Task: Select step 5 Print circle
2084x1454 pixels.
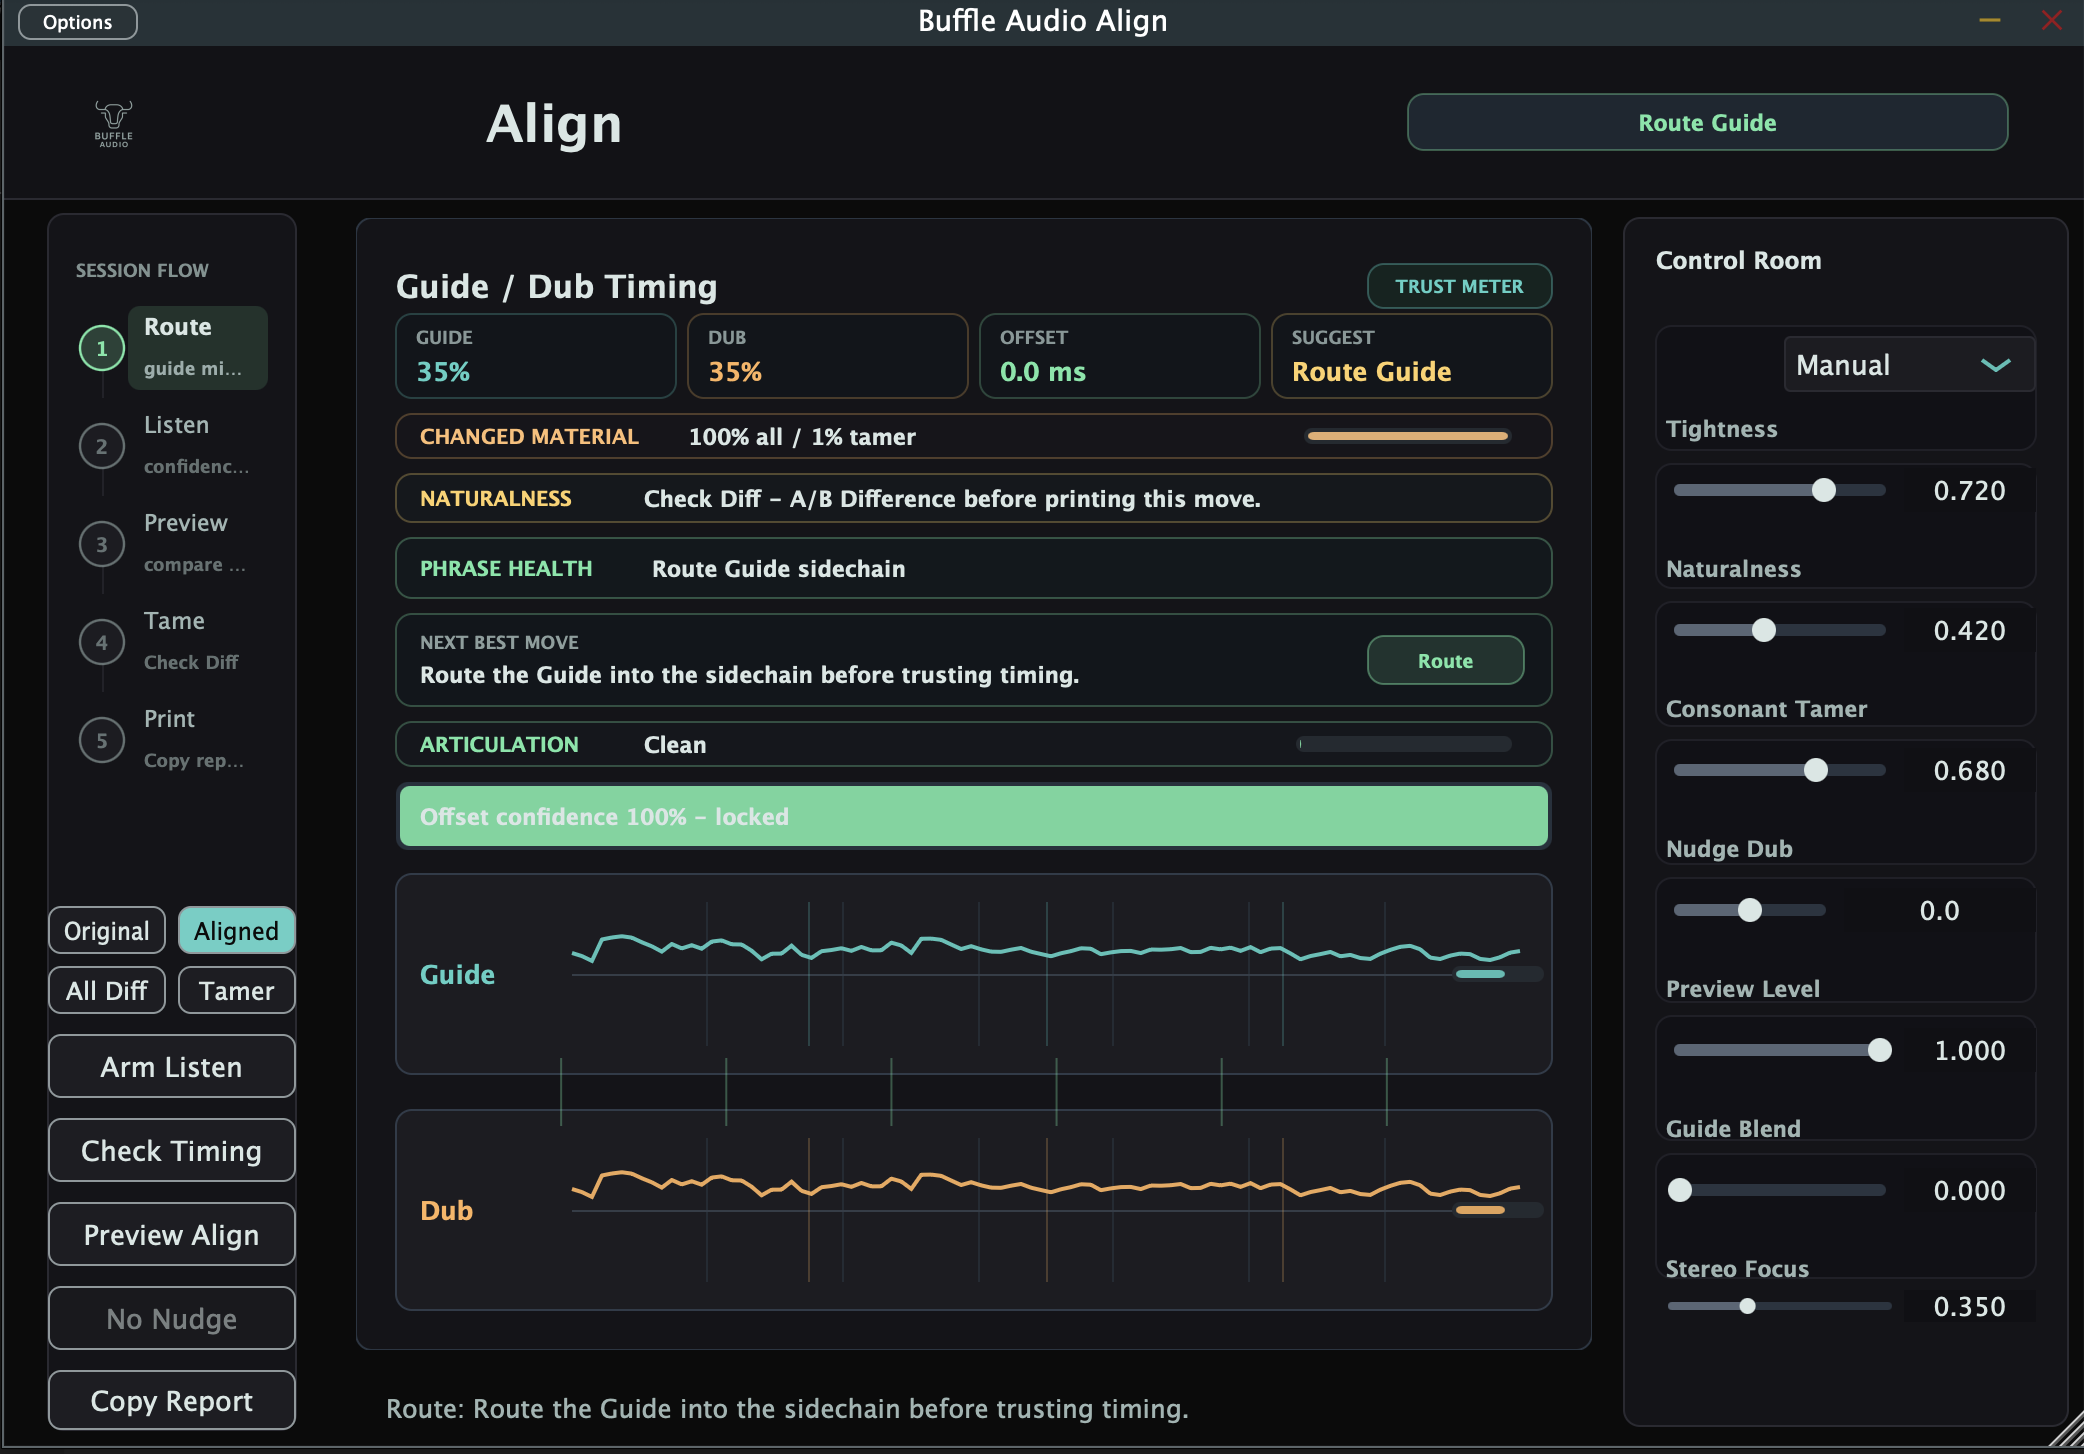Action: pyautogui.click(x=101, y=741)
